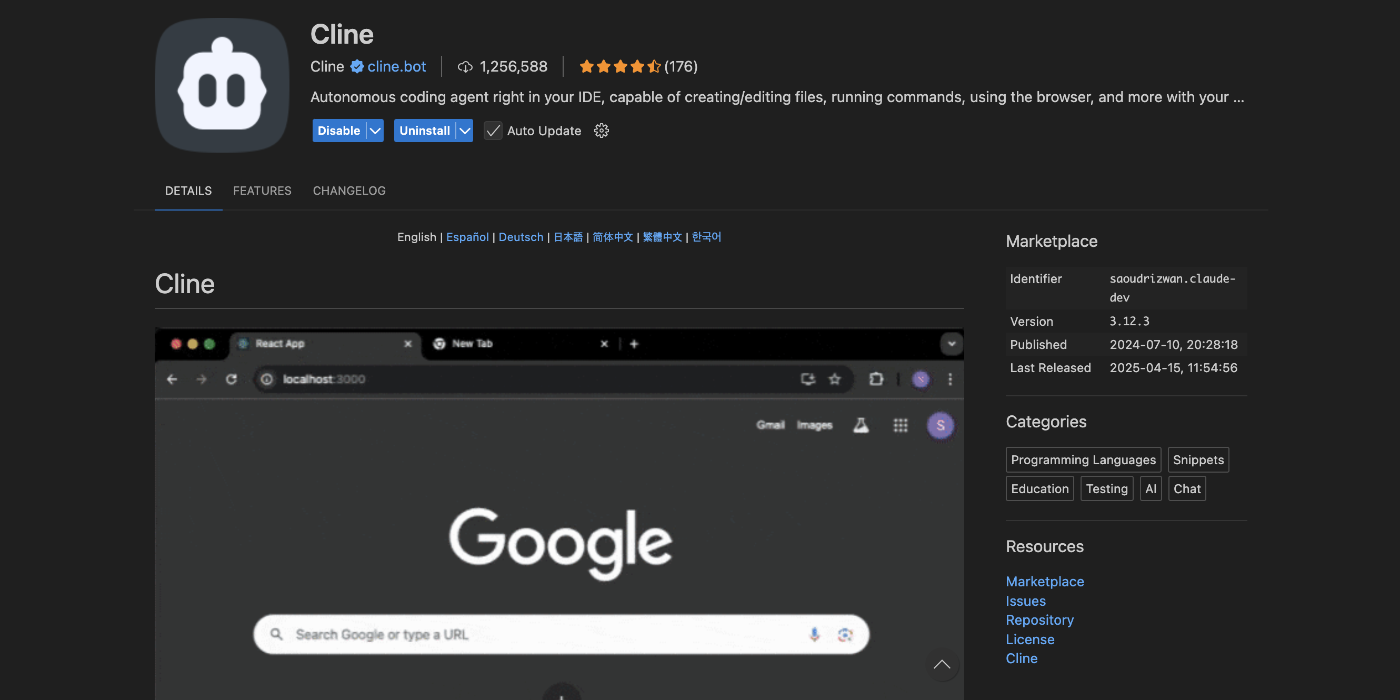1400x700 pixels.
Task: Open the Issues resource link
Action: click(1026, 601)
